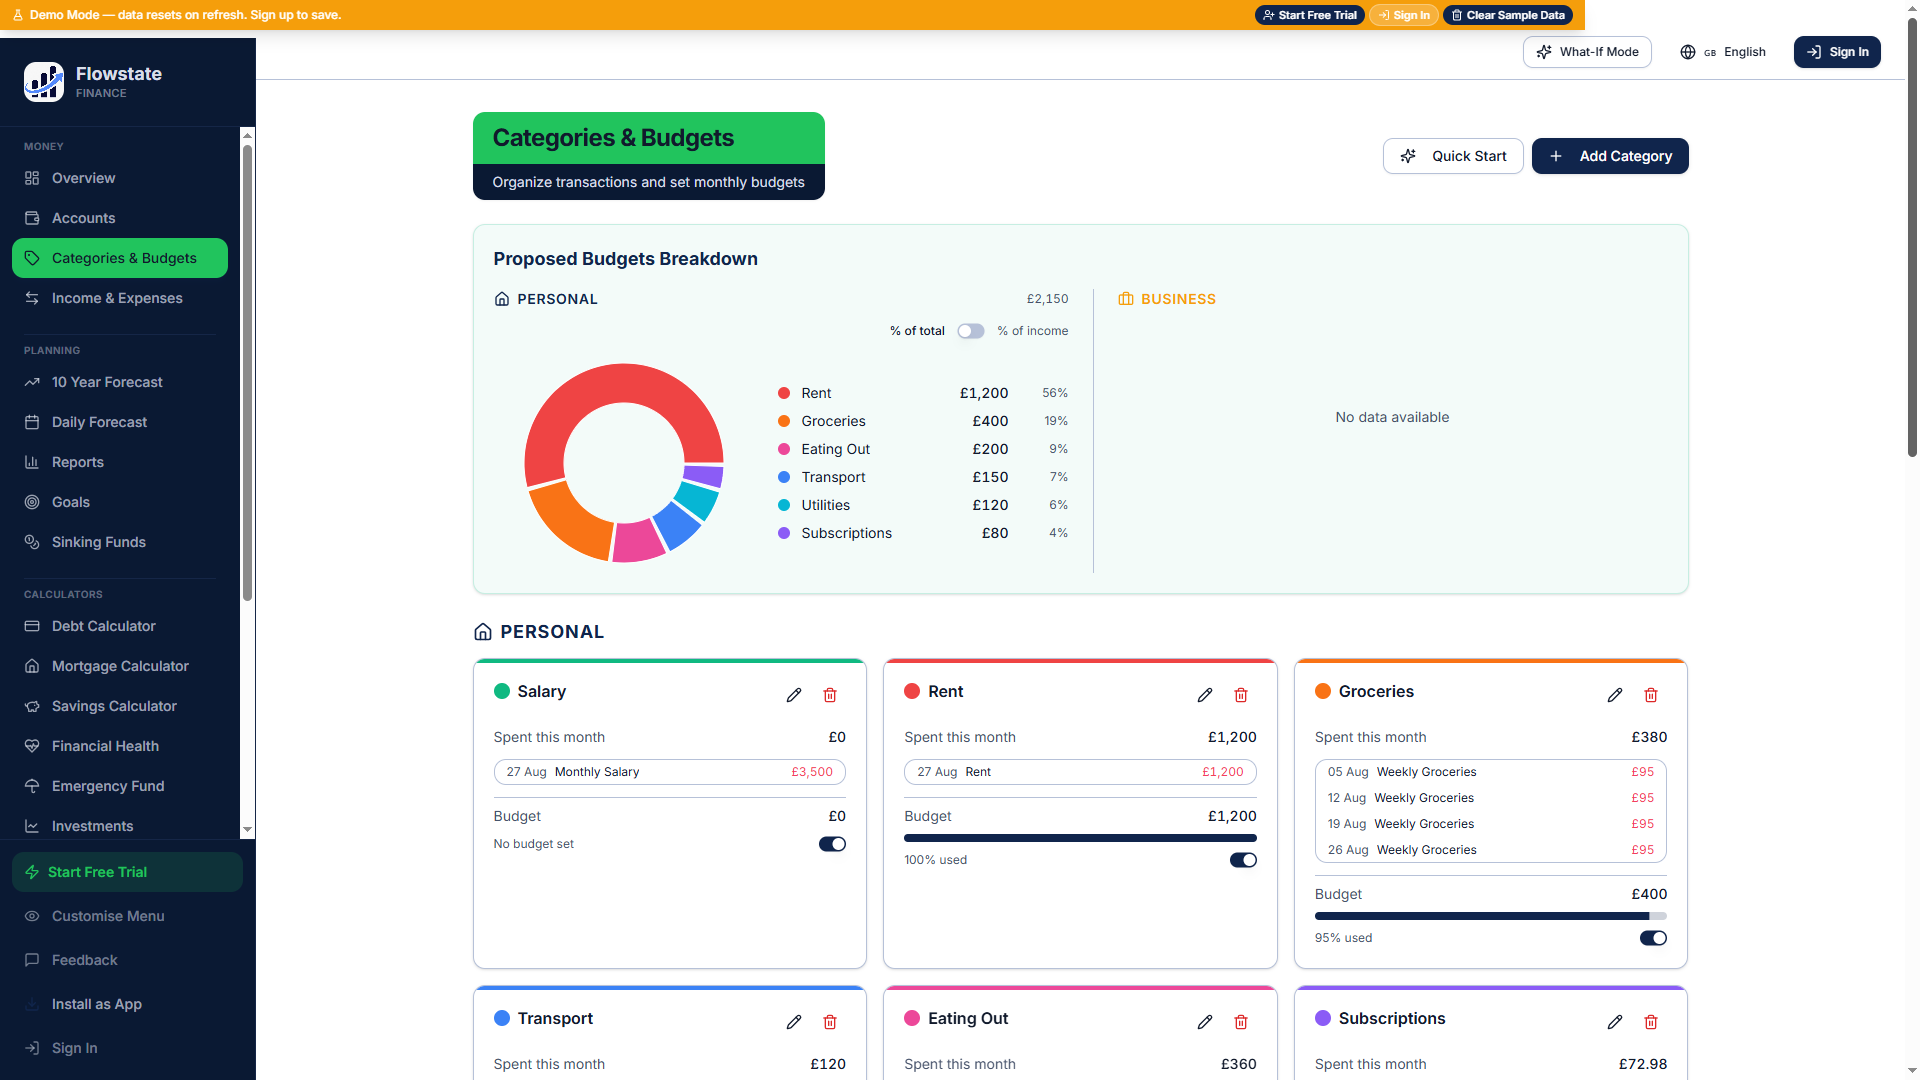1920x1080 pixels.
Task: Toggle the Rent budget switch
Action: click(x=1243, y=860)
